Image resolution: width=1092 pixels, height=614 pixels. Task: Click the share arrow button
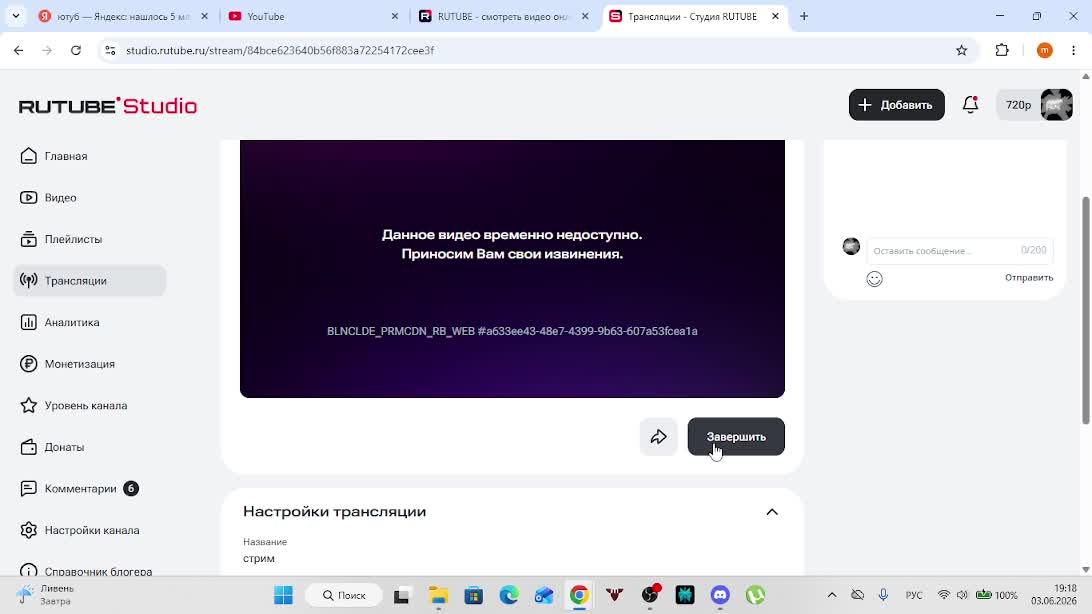(658, 436)
